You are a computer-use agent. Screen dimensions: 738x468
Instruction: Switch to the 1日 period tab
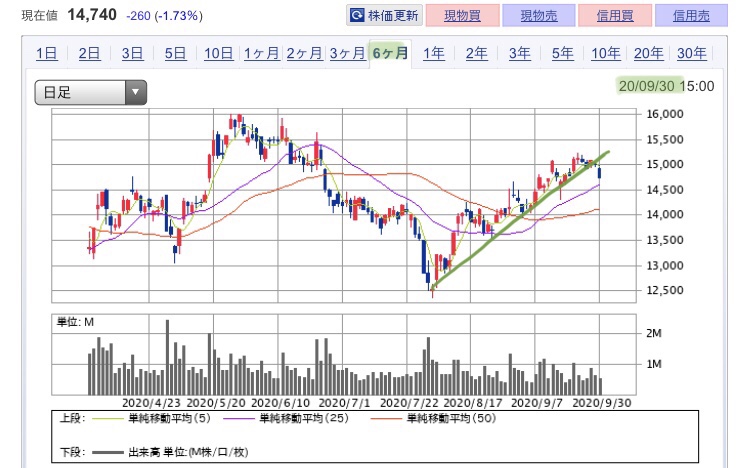pos(47,53)
